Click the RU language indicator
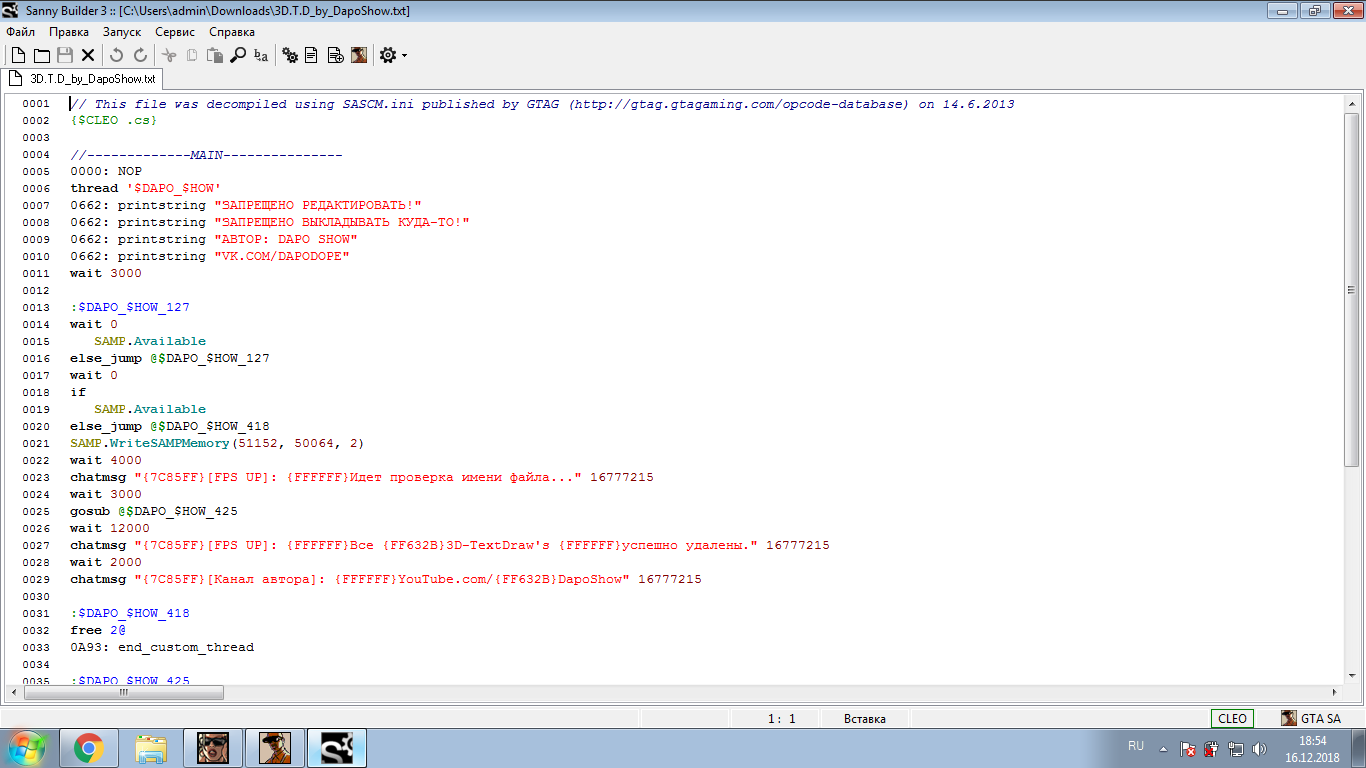Screen dimensions: 1366x768 pos(1136,746)
